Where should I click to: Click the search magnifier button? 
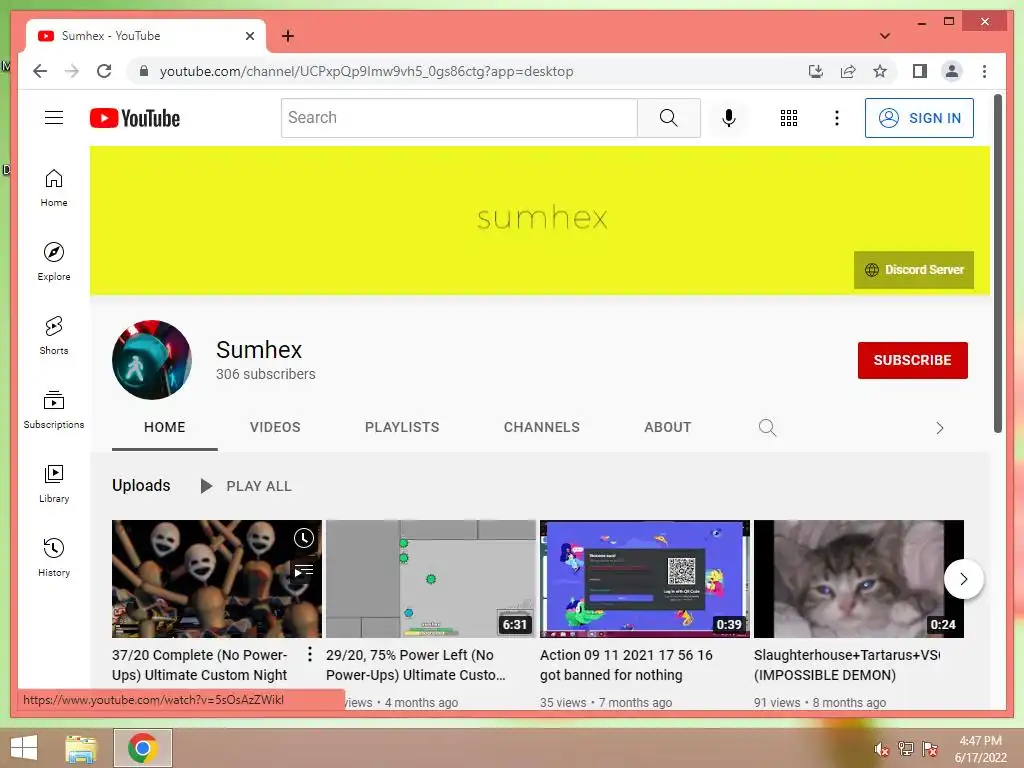click(x=669, y=118)
